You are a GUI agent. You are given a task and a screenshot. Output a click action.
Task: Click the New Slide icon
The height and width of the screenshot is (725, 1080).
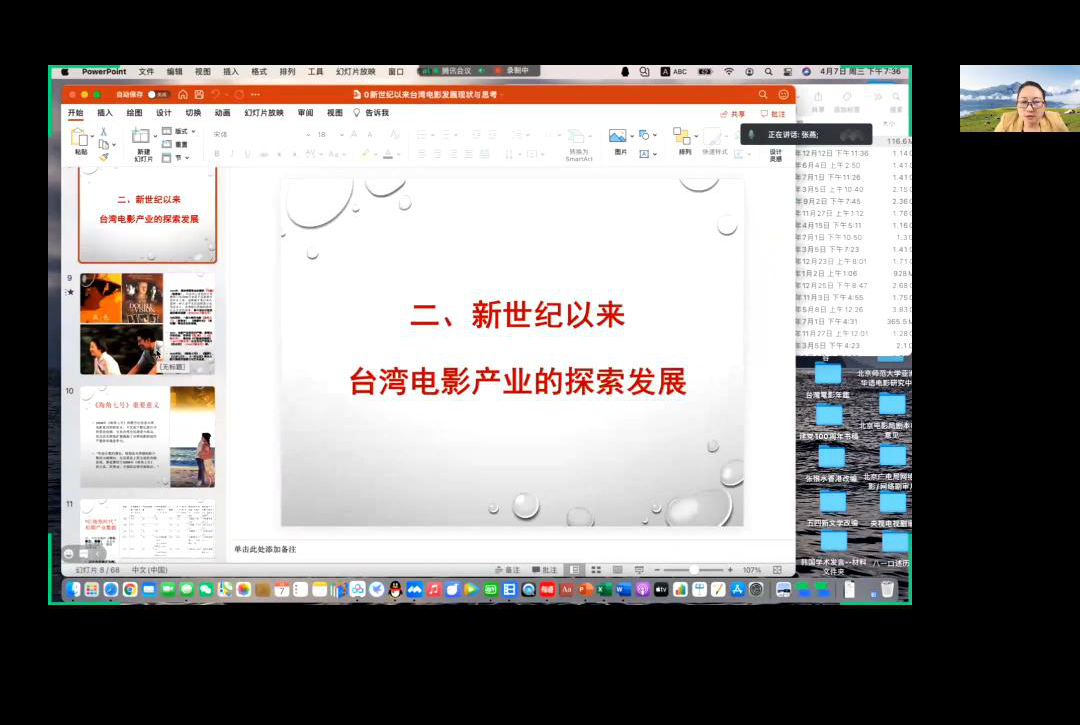[x=143, y=138]
